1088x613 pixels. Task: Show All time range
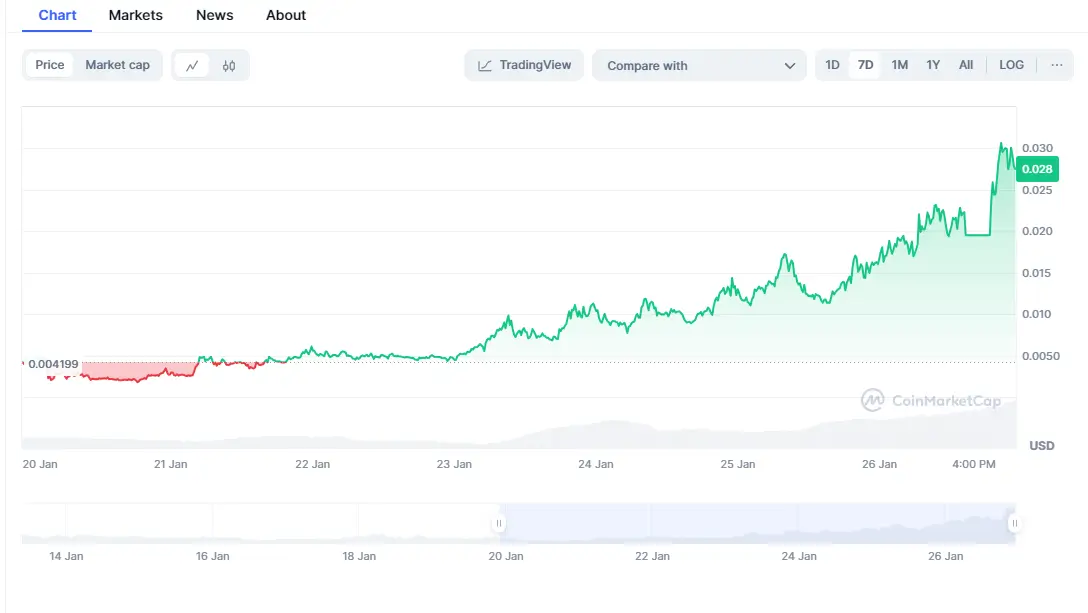[966, 65]
